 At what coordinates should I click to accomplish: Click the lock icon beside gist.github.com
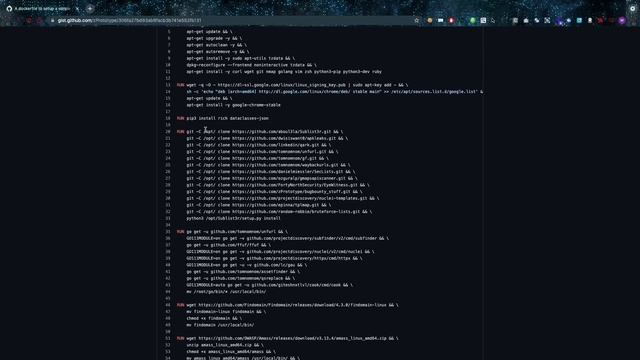coord(52,20)
